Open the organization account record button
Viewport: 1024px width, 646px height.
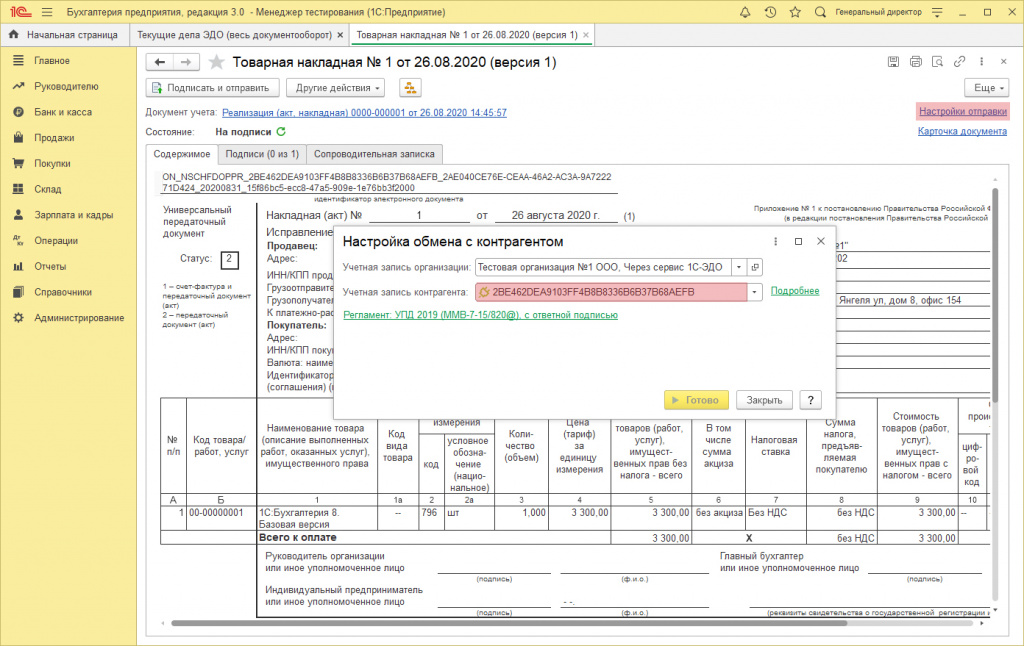pyautogui.click(x=756, y=267)
